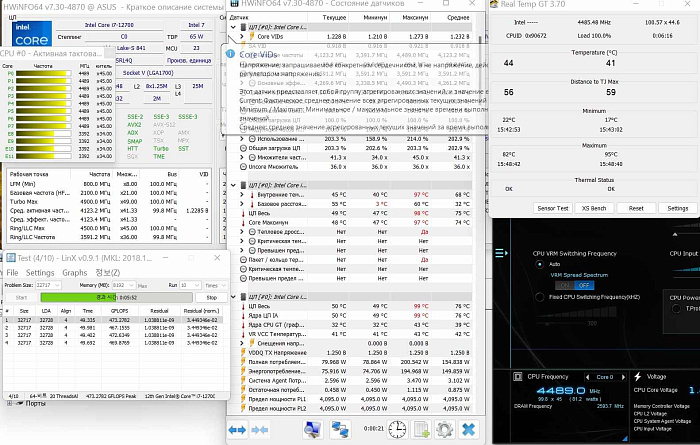This screenshot has width=700, height=445.
Task: Open the File menu in LinX
Action: click(x=12, y=272)
